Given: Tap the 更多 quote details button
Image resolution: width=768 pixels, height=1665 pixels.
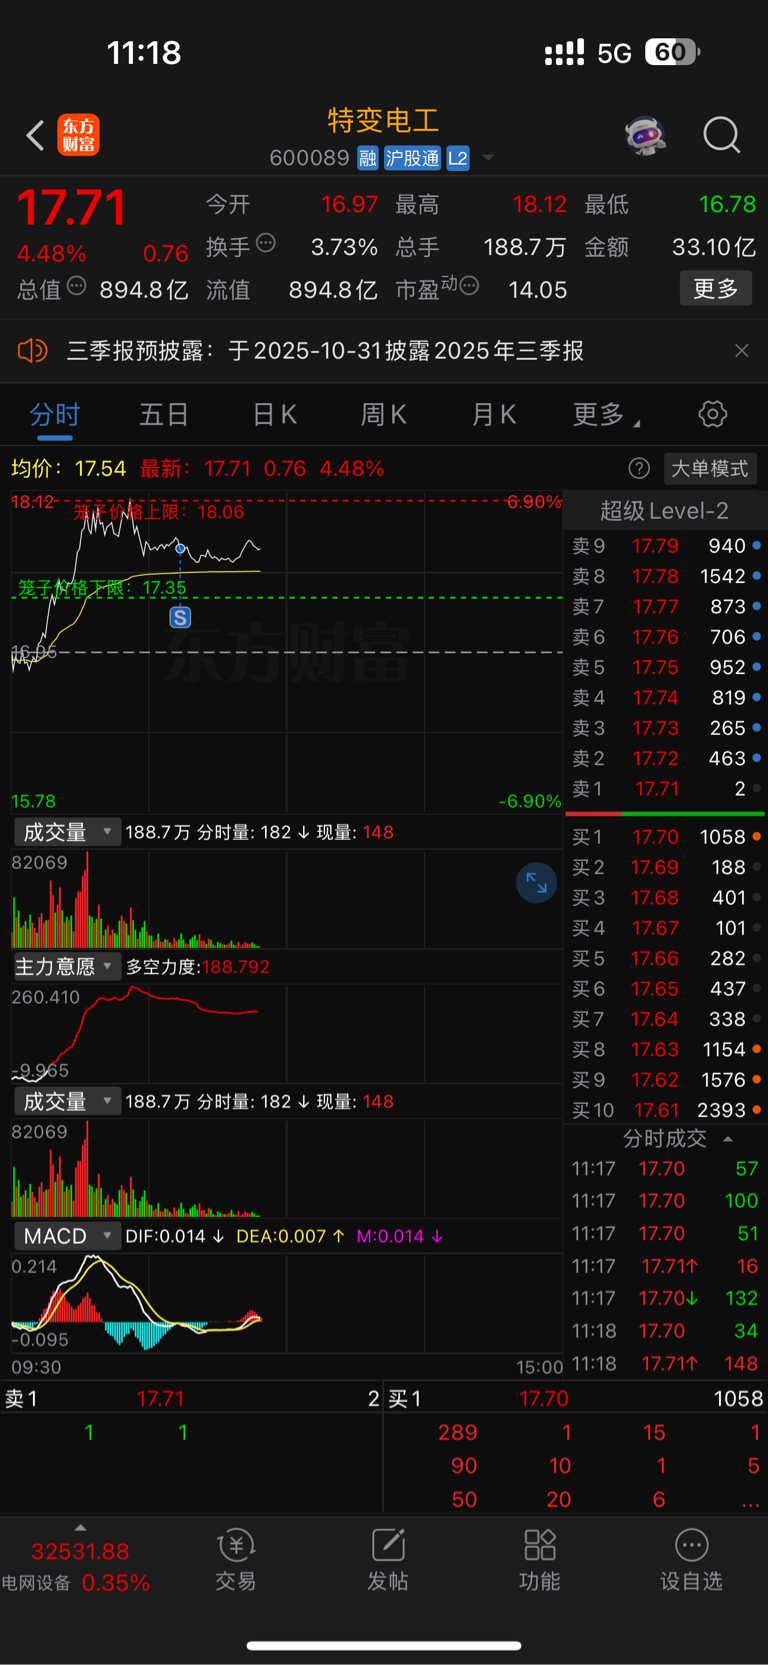Looking at the screenshot, I should 716,289.
